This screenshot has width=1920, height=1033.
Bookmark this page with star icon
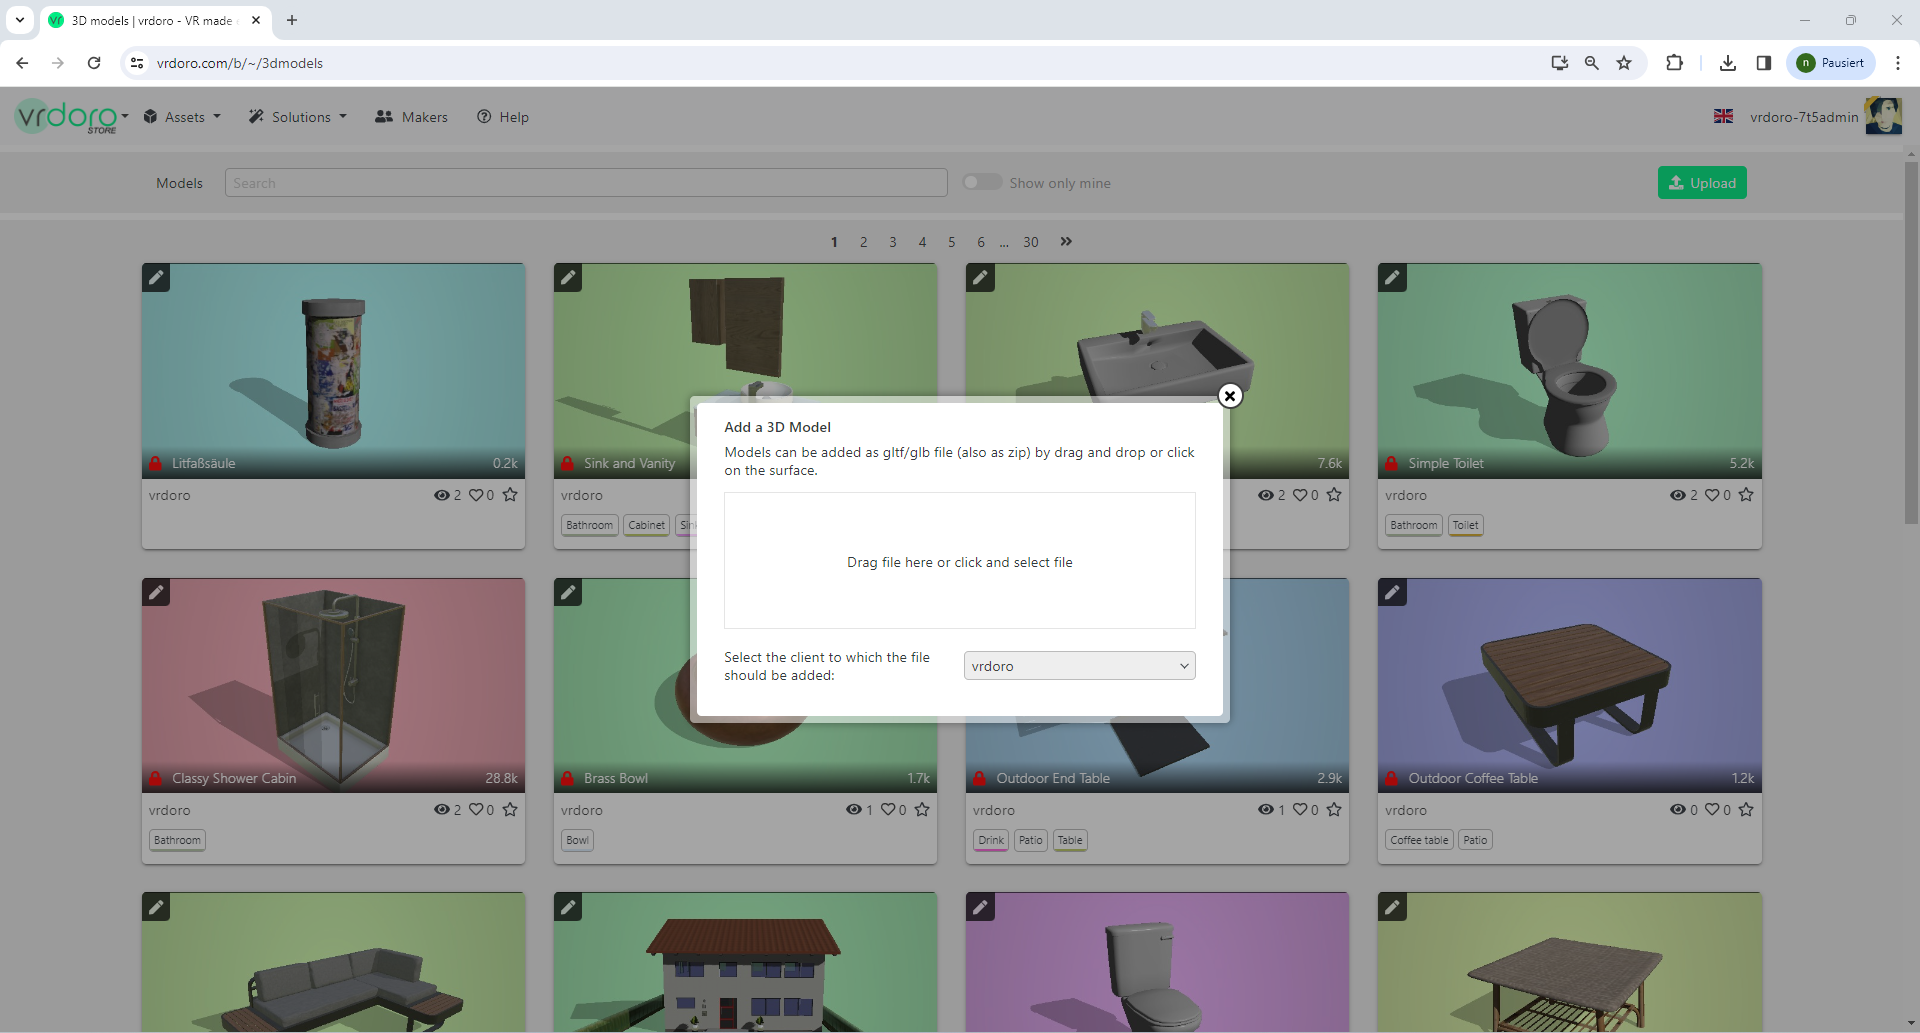click(x=1624, y=63)
